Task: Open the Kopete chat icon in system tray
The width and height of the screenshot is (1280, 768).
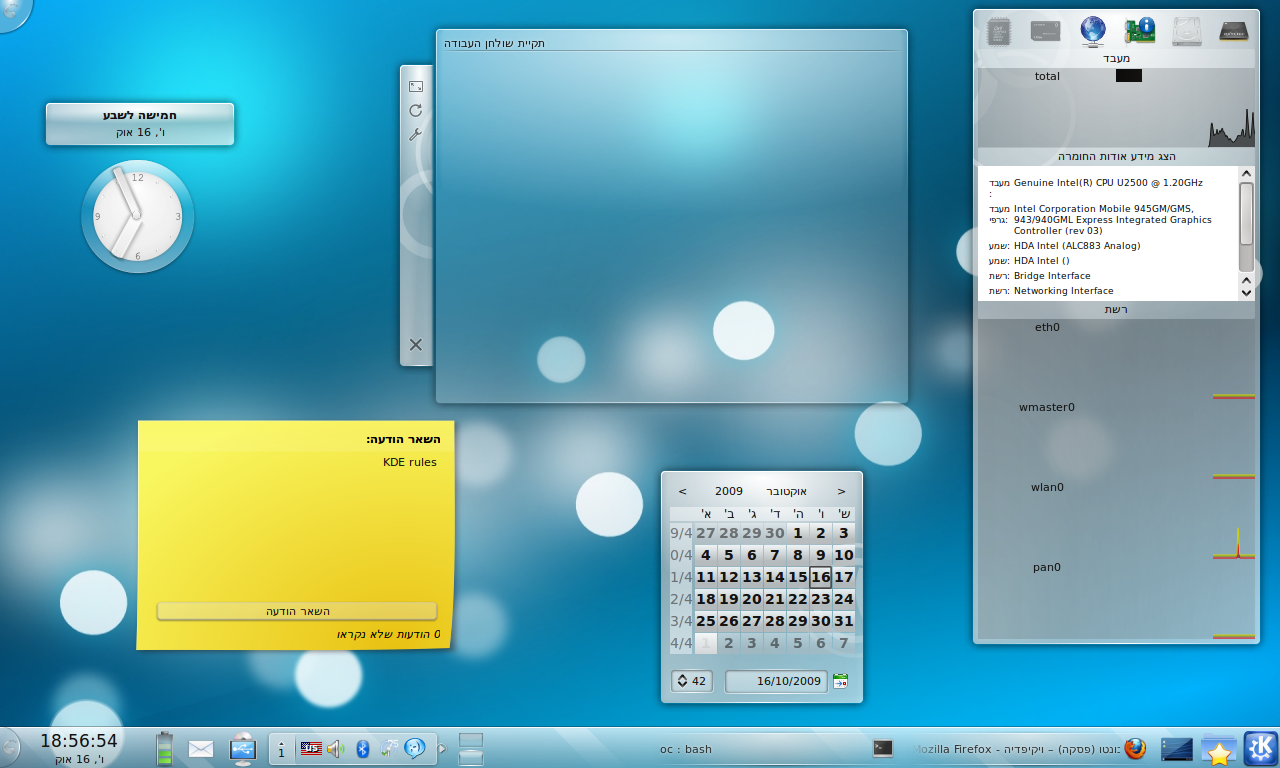Action: 416,748
